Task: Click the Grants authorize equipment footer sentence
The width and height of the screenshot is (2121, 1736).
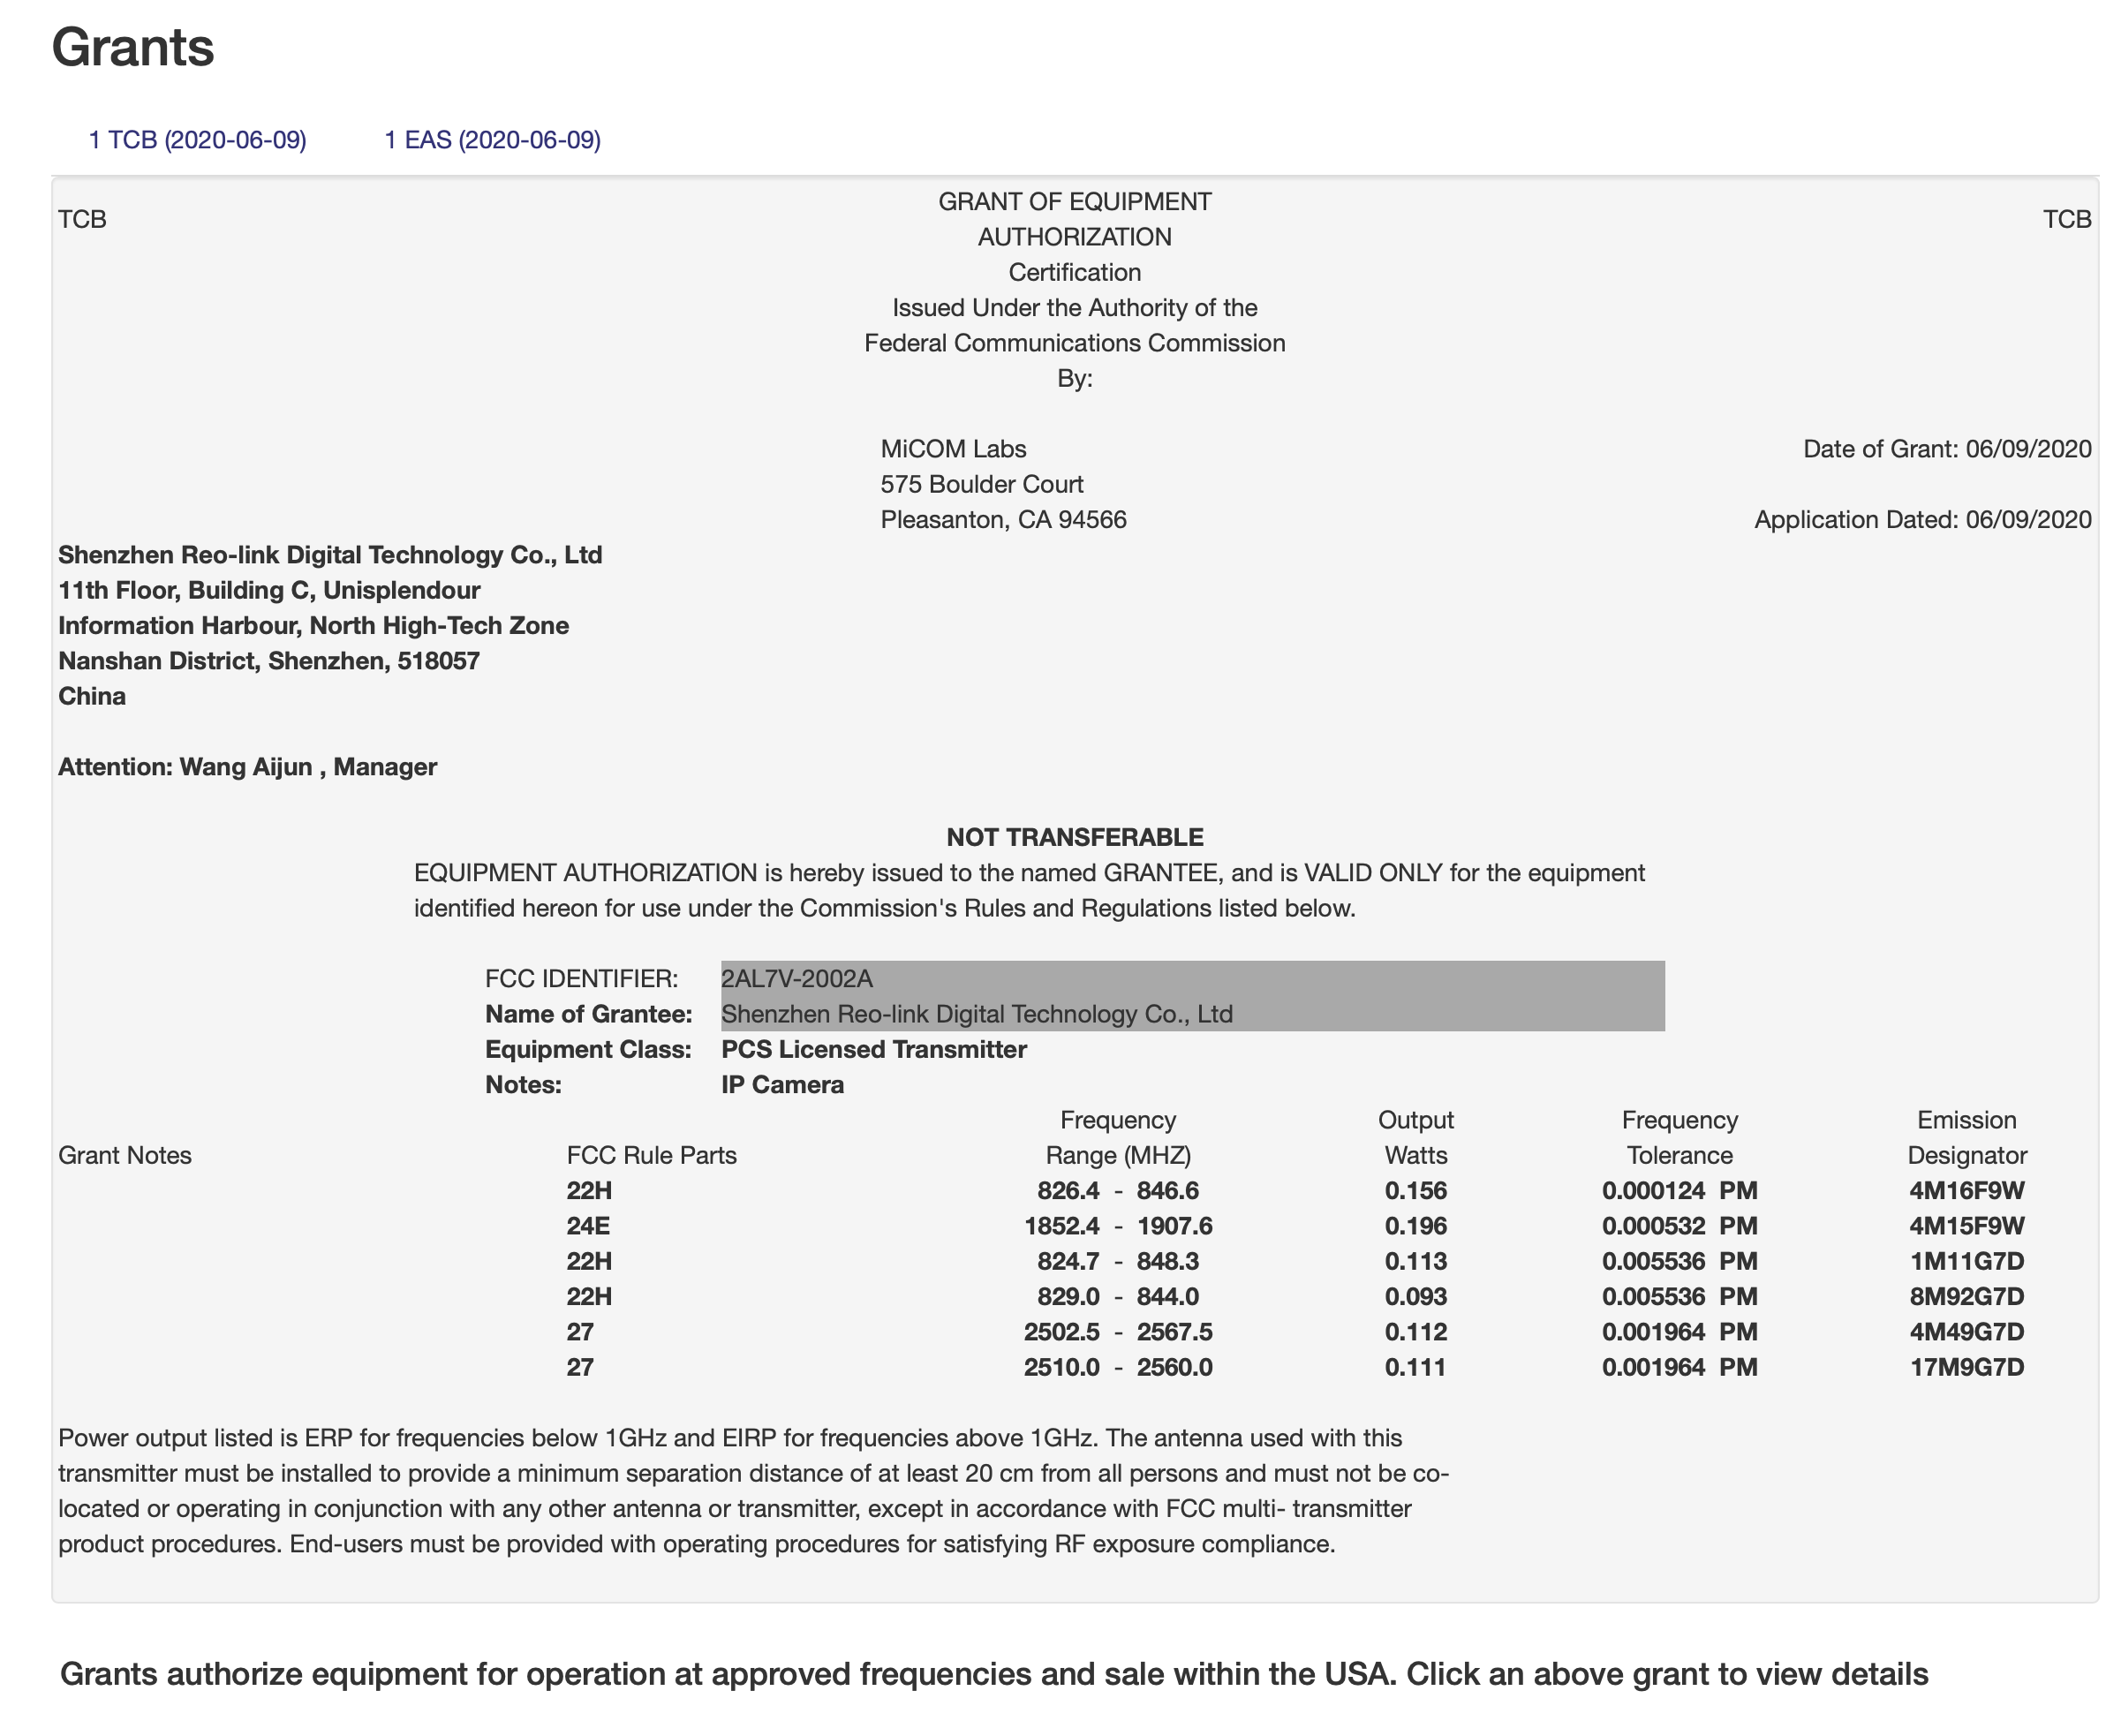Action: click(x=993, y=1673)
